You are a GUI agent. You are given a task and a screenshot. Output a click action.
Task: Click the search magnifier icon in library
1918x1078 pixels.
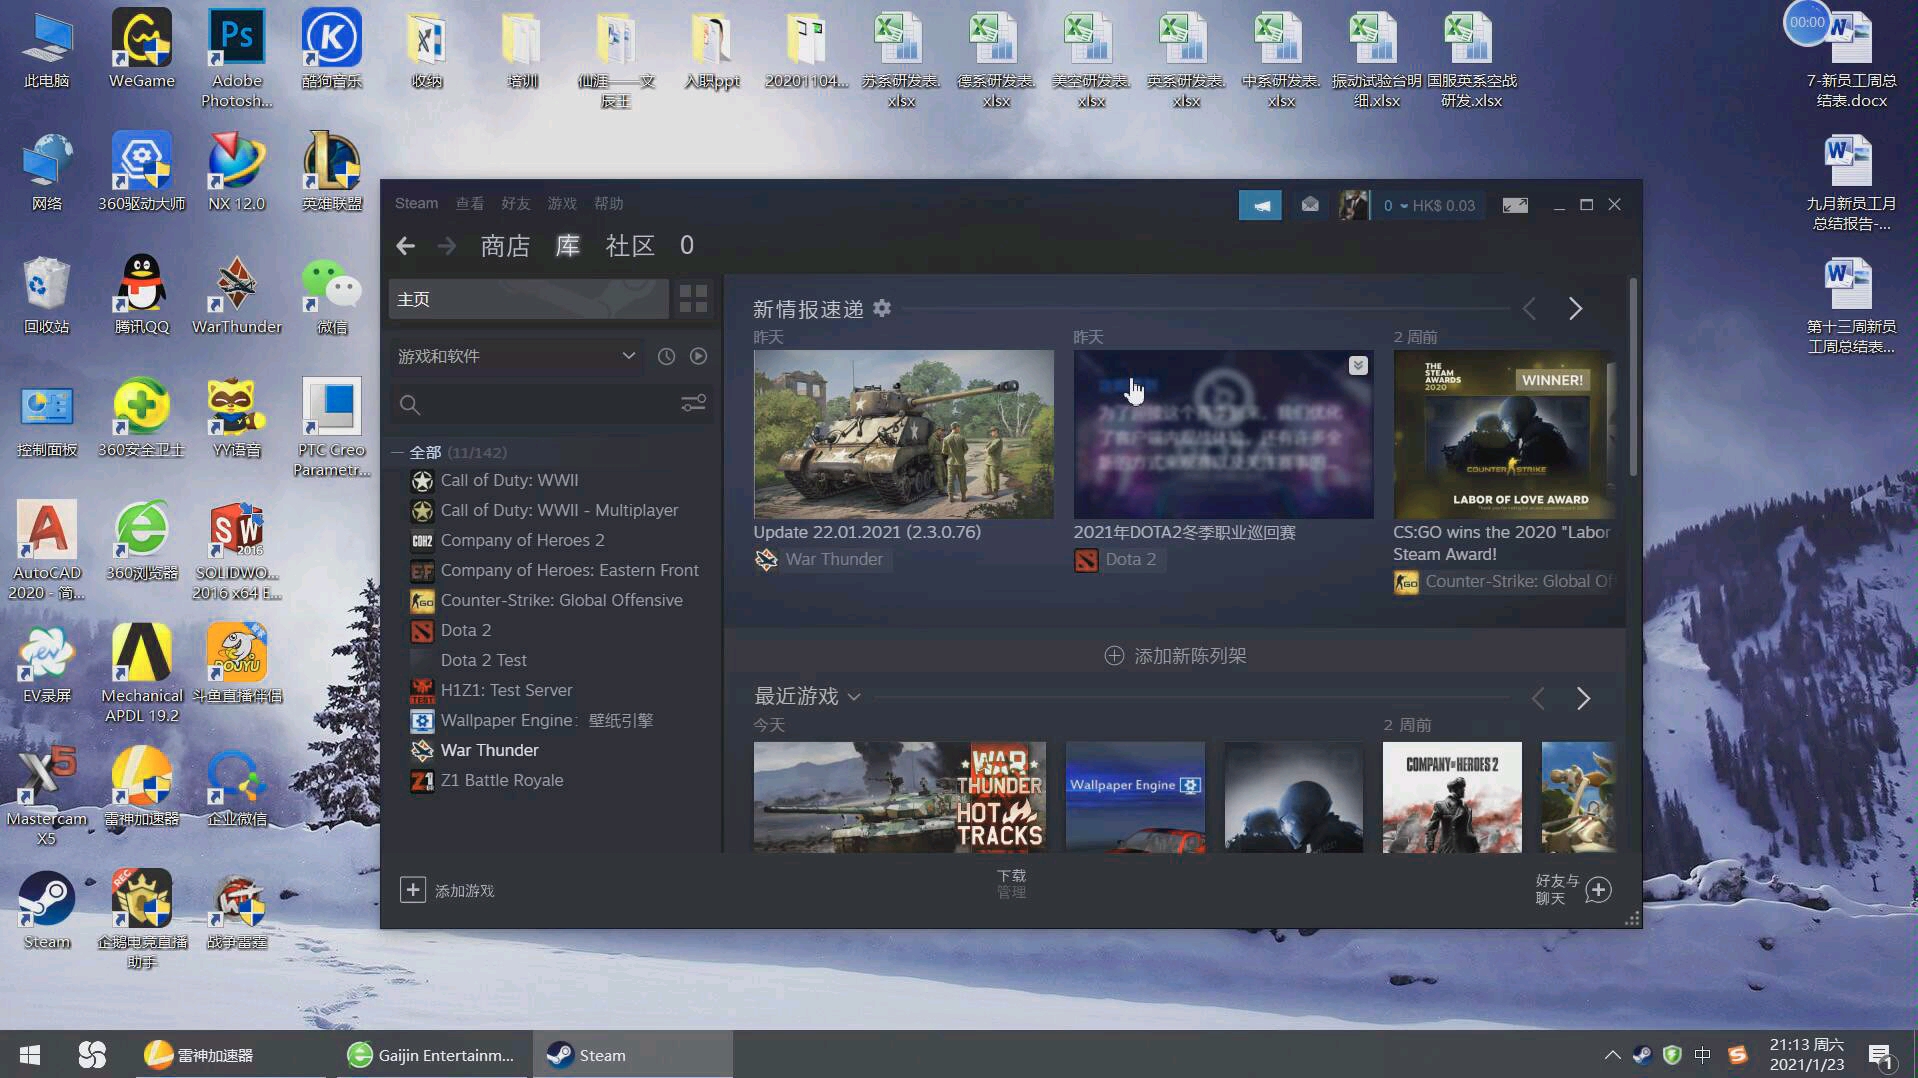(x=409, y=405)
